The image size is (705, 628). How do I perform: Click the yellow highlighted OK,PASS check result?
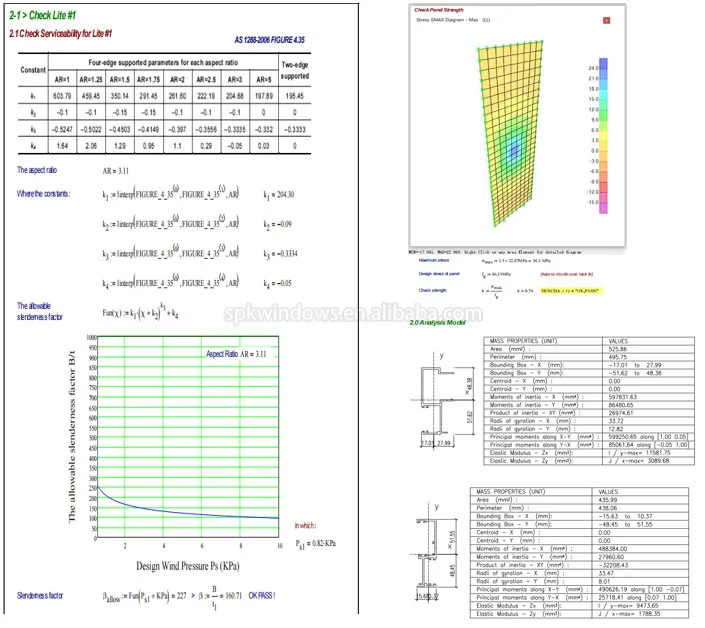(x=571, y=291)
